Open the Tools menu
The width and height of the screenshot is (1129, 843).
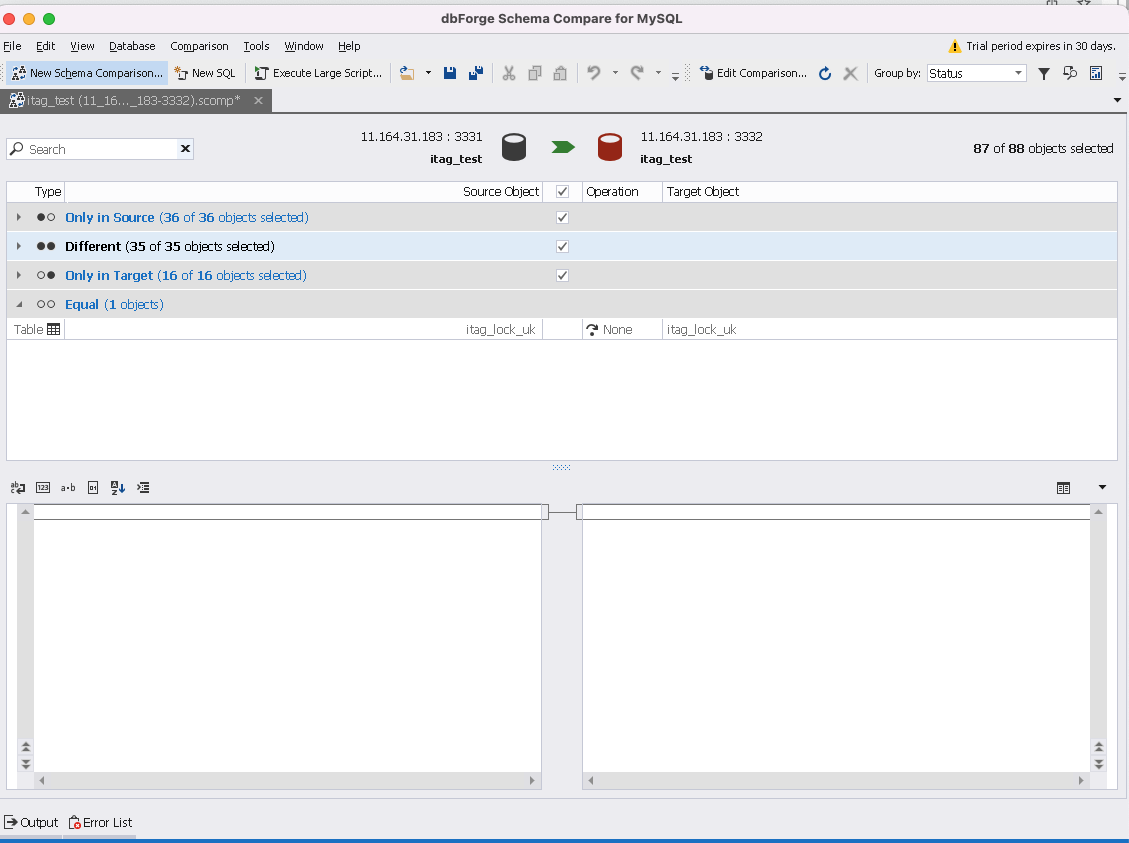(256, 46)
